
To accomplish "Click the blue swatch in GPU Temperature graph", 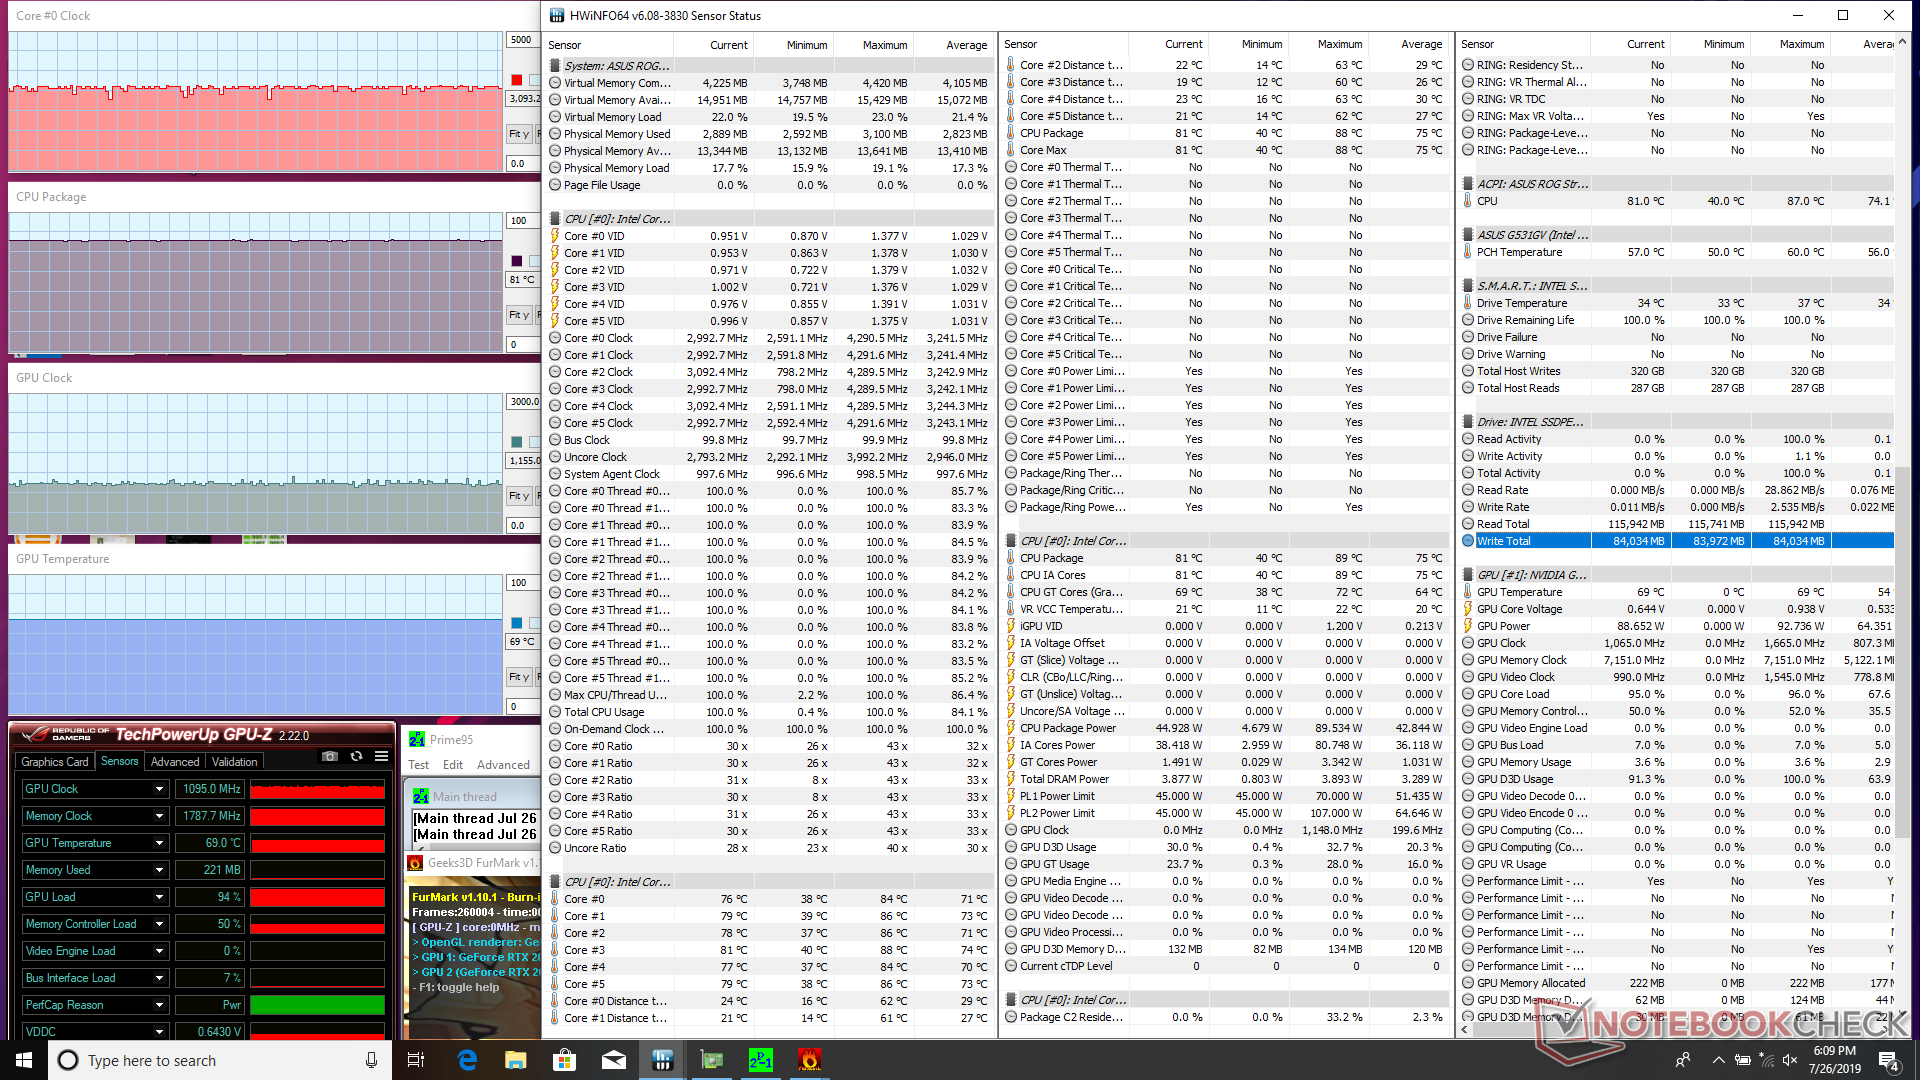I will pos(517,623).
